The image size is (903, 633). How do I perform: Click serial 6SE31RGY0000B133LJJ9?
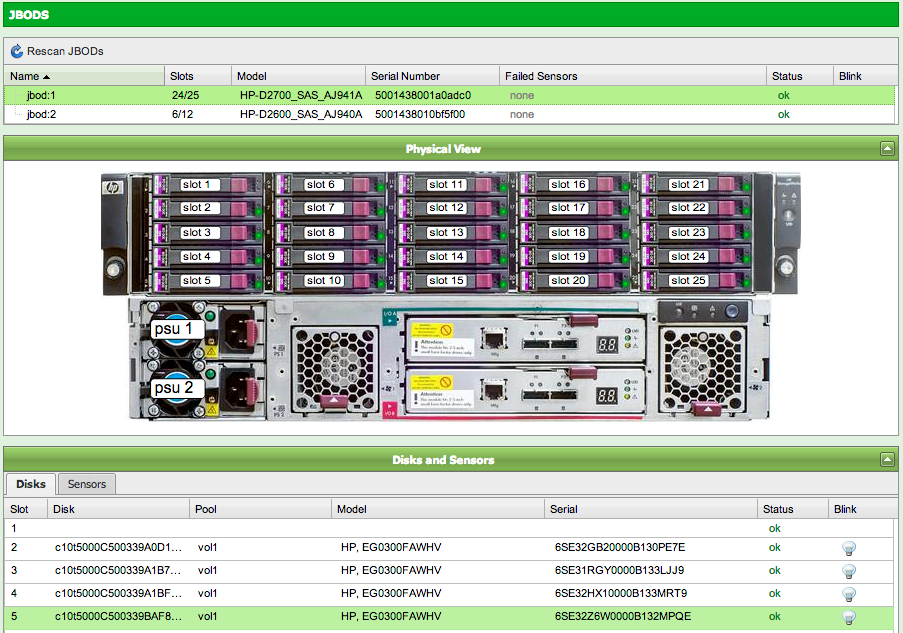click(x=619, y=571)
